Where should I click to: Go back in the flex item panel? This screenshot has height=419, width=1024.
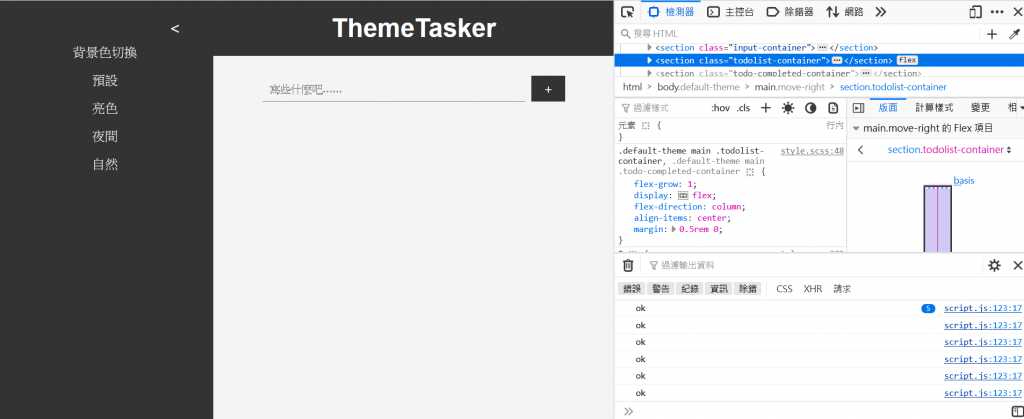[860, 149]
